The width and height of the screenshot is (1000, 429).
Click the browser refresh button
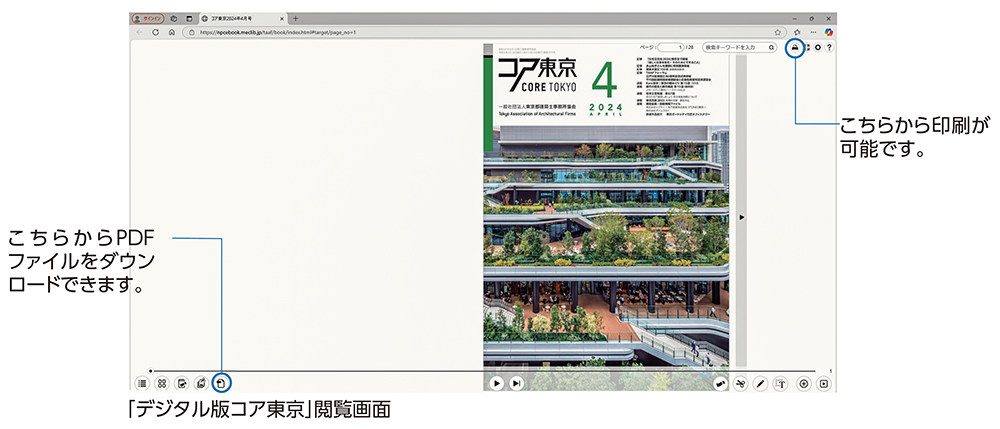click(x=156, y=32)
